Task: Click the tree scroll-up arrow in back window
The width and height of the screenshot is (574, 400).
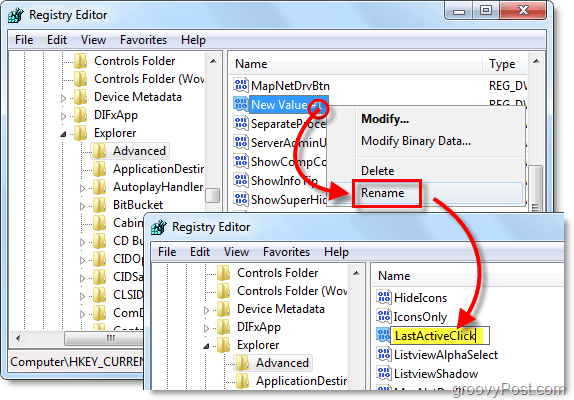Action: point(213,61)
